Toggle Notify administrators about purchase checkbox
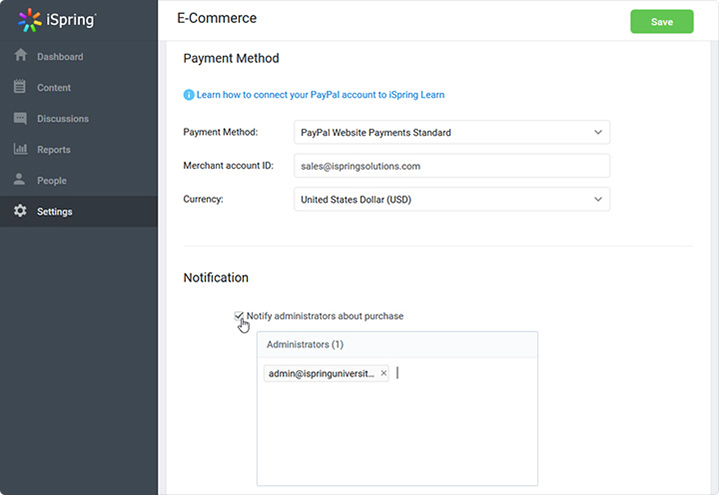 [238, 316]
